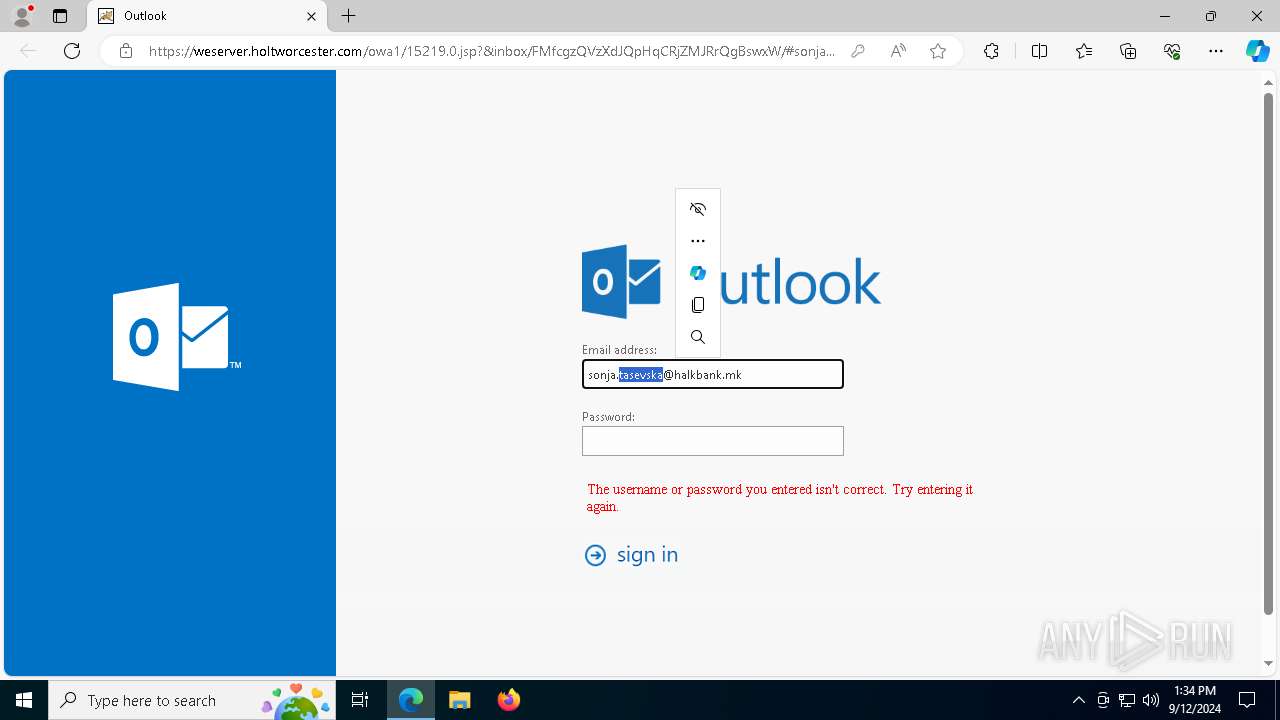The height and width of the screenshot is (720, 1280).
Task: Open Edge Settings and more menu
Action: (x=1216, y=51)
